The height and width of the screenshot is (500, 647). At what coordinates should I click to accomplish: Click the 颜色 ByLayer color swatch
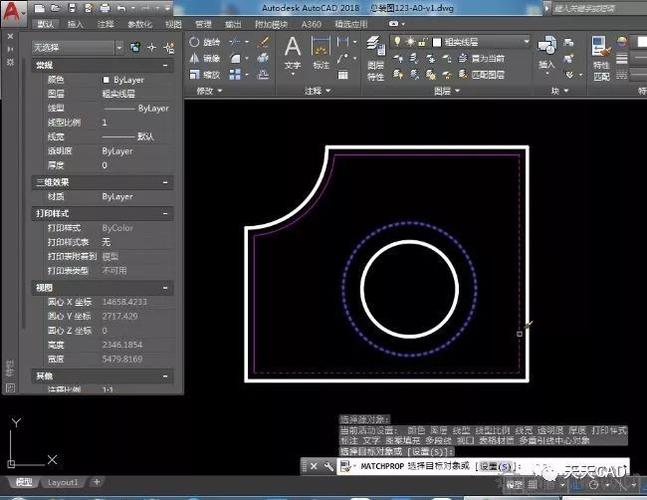[x=106, y=79]
